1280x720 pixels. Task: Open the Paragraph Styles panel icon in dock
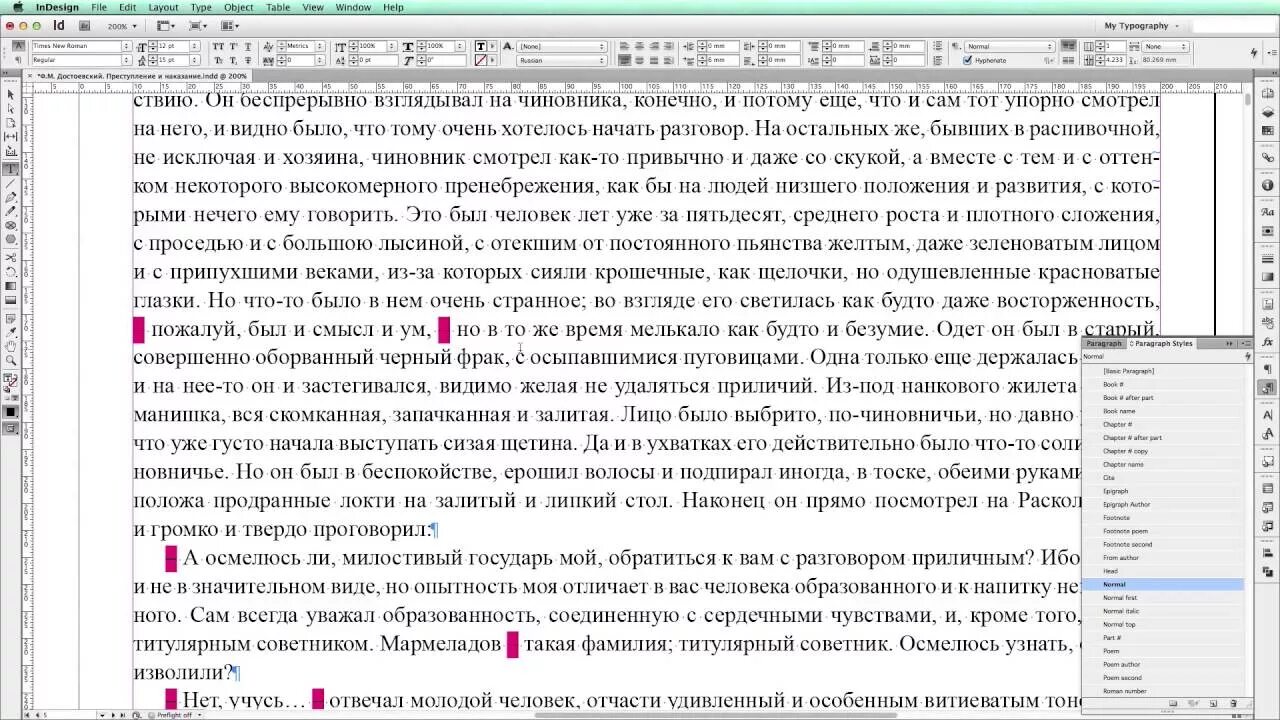click(x=1267, y=388)
